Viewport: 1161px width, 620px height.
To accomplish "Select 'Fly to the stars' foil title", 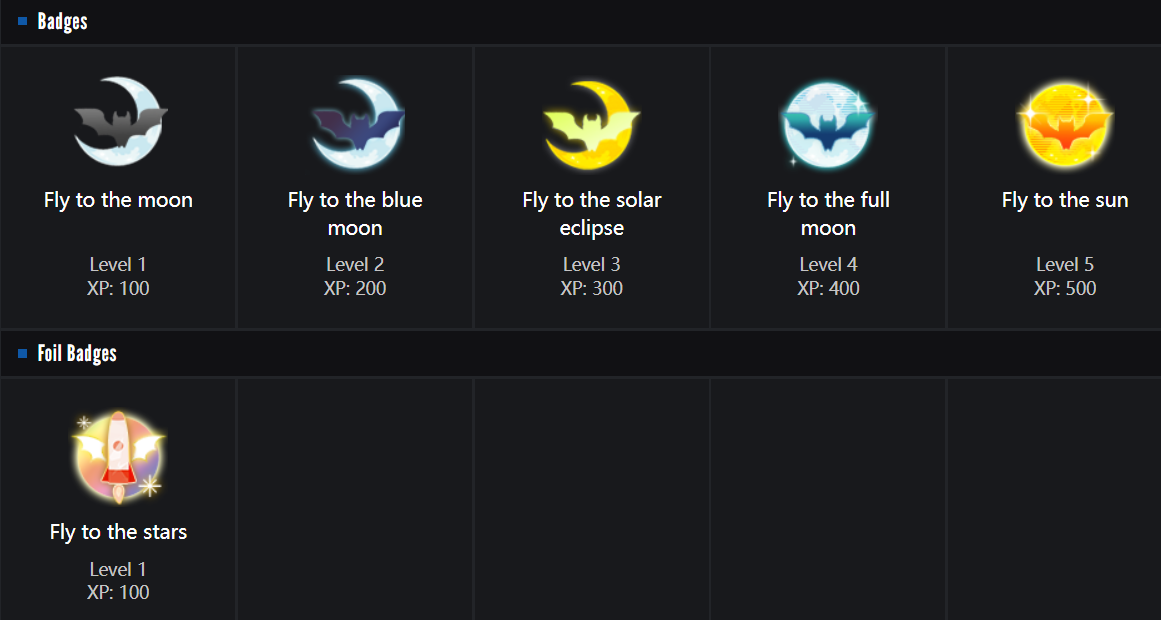I will 118,532.
